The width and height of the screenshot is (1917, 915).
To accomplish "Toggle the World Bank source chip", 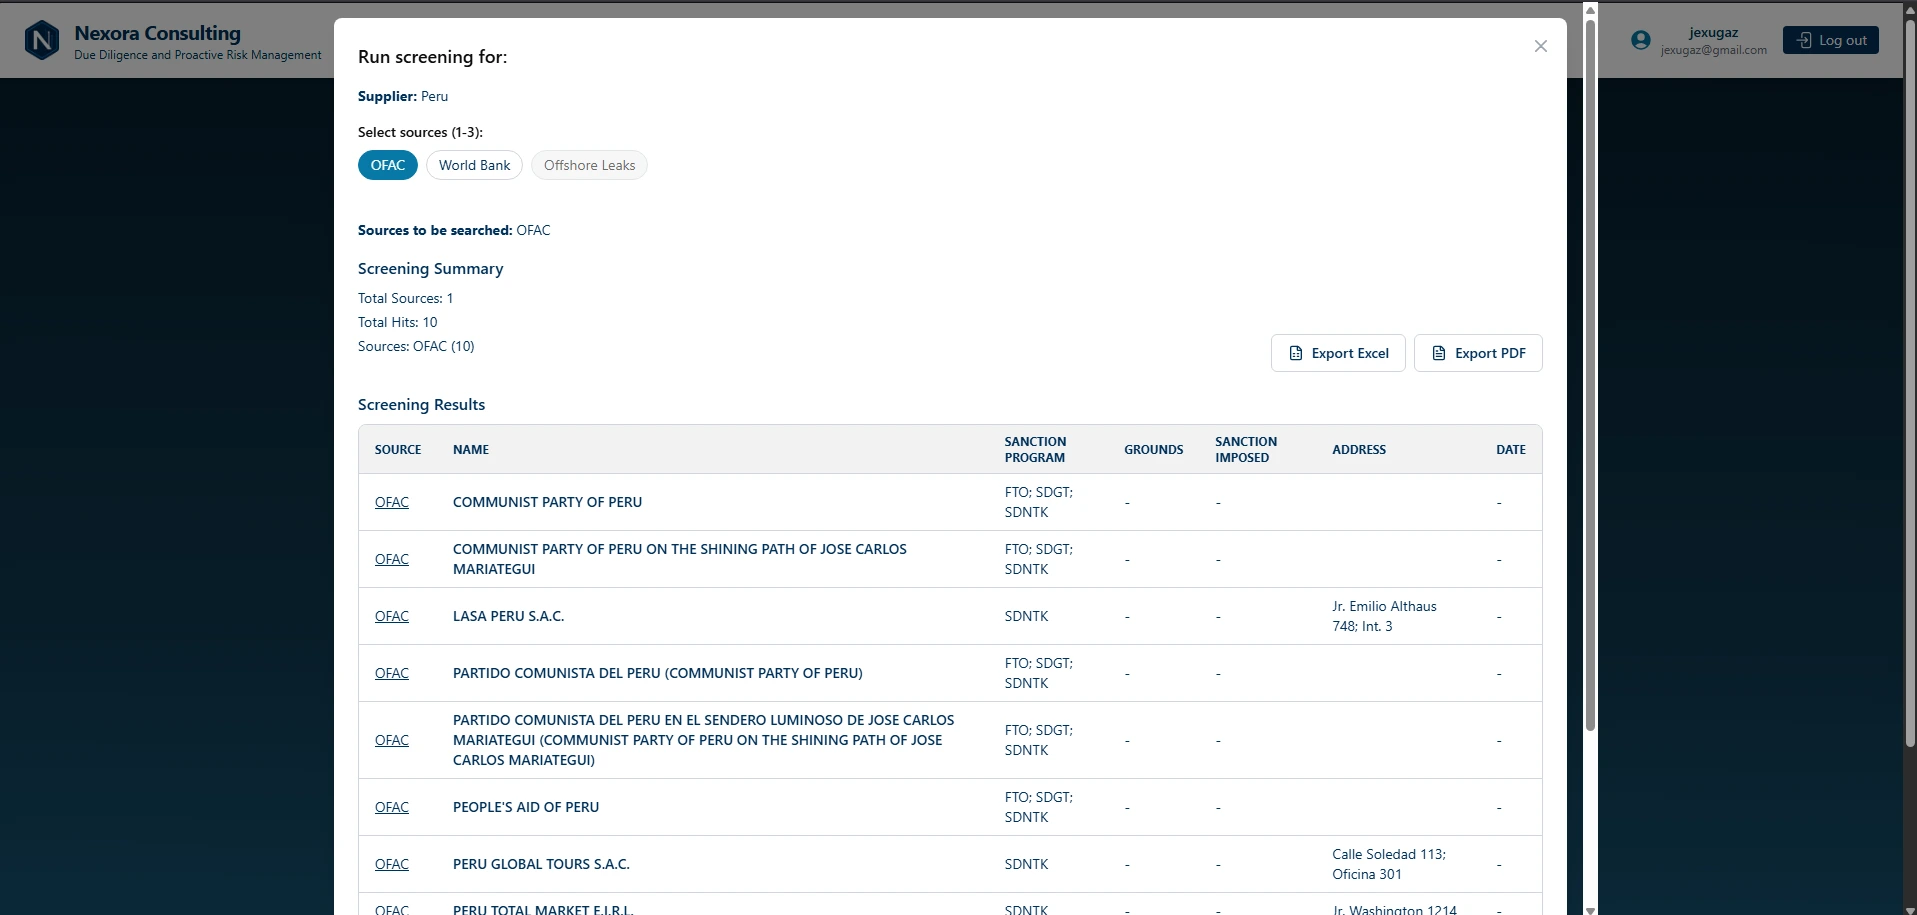I will [x=474, y=165].
